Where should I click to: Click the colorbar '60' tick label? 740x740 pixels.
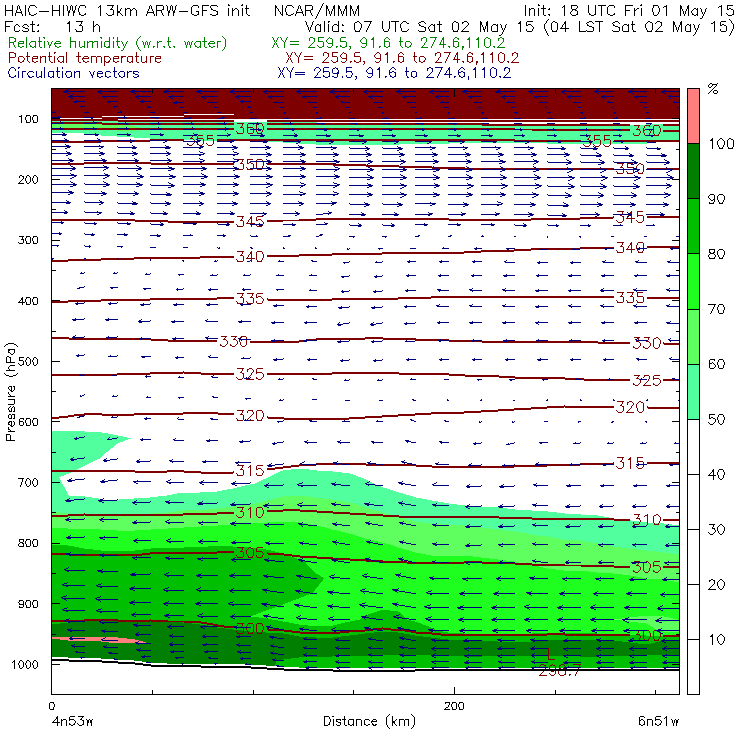click(716, 364)
